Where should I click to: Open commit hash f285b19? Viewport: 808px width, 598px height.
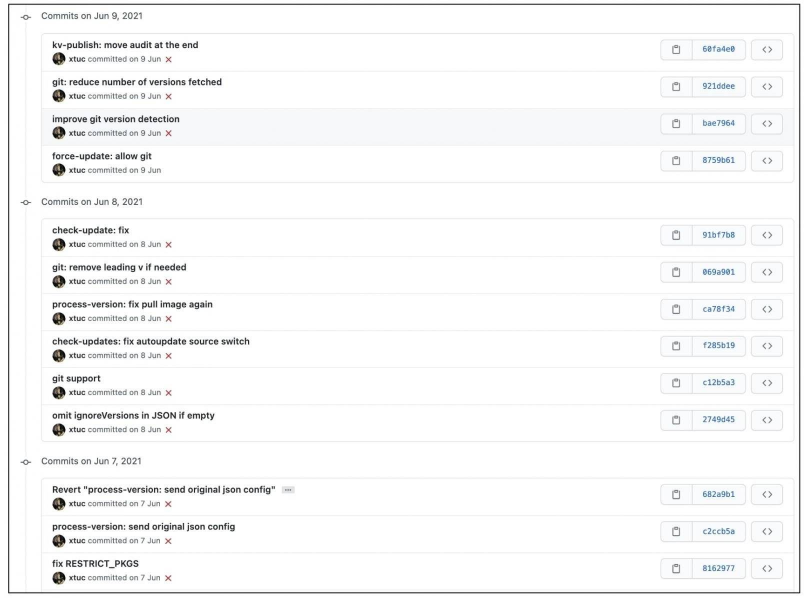(x=718, y=346)
